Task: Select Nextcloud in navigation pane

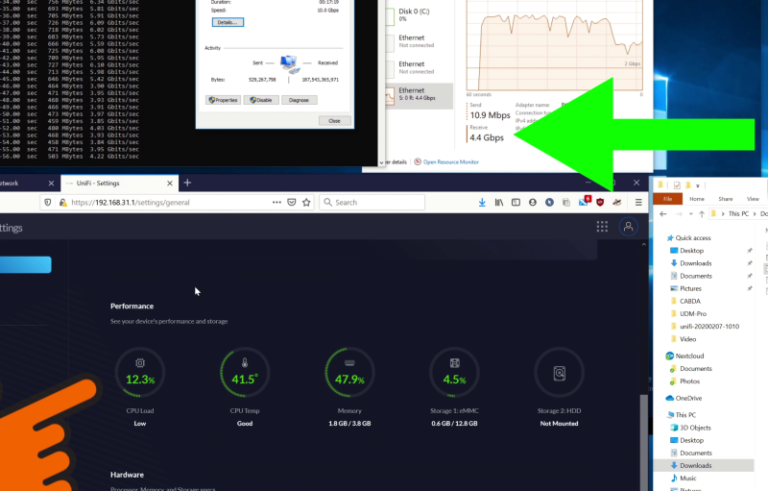Action: coord(689,356)
